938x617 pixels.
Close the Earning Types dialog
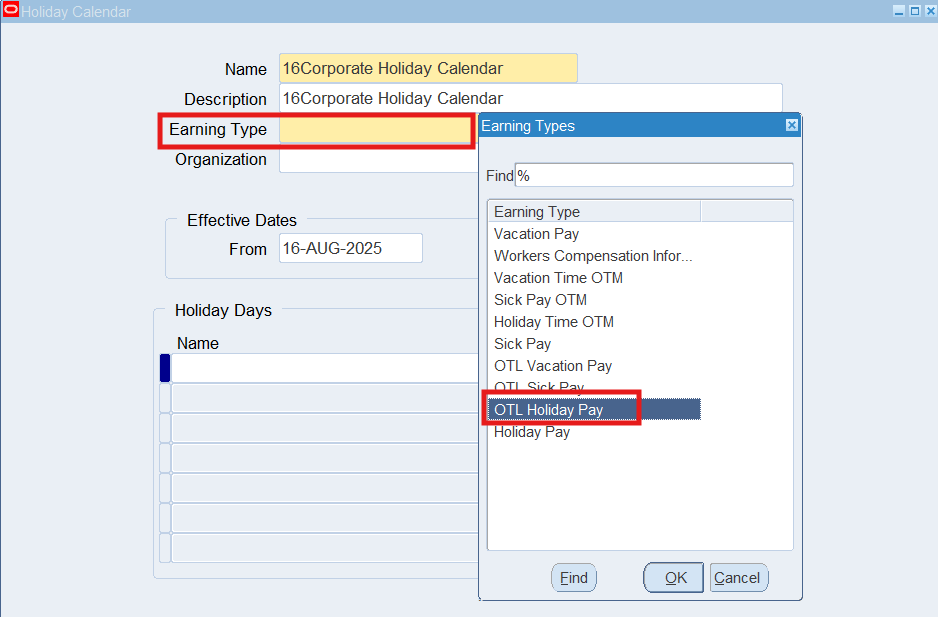pos(791,126)
